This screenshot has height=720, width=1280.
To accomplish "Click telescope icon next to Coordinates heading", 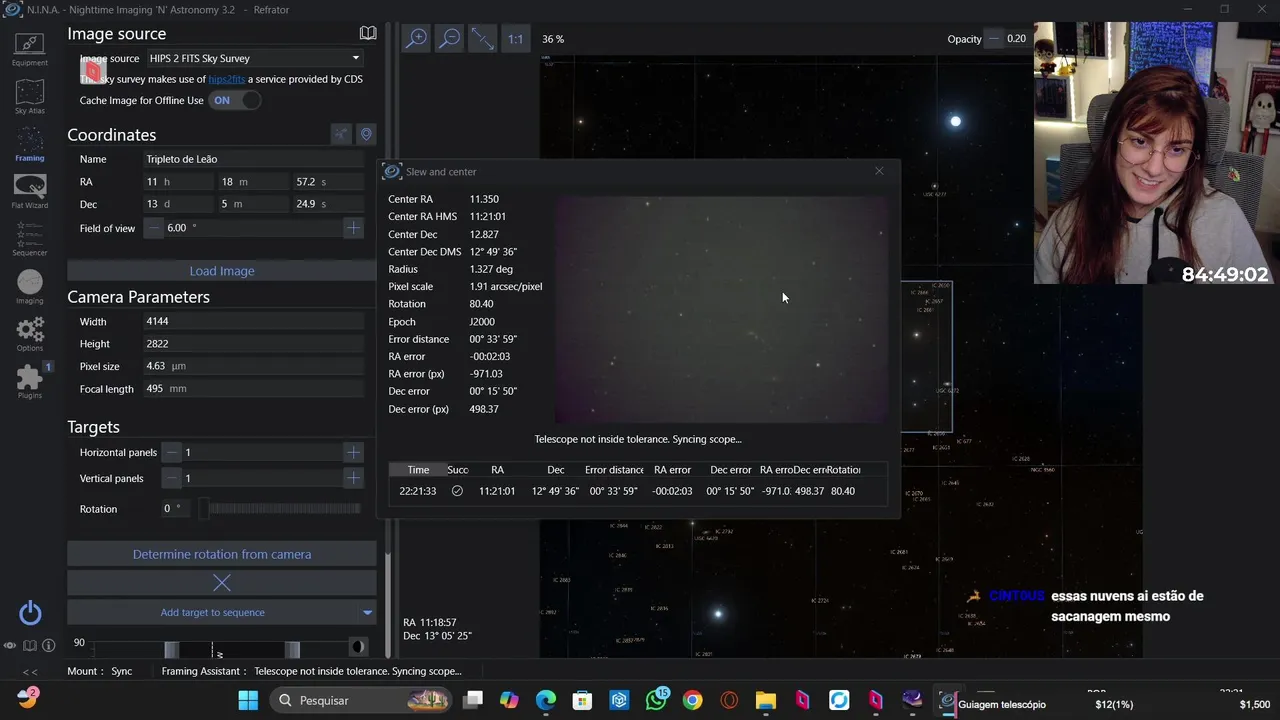I will coord(341,134).
